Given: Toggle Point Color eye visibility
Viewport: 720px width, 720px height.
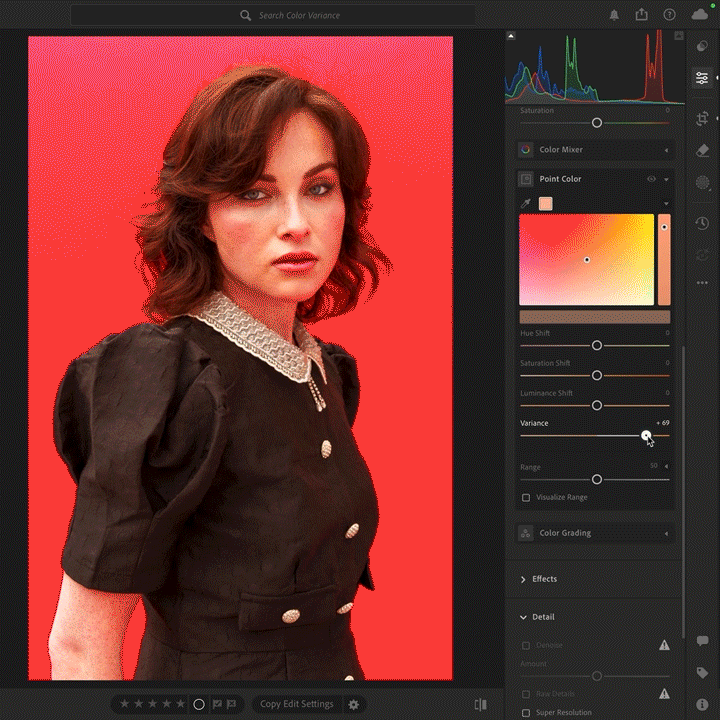Looking at the screenshot, I should (651, 179).
